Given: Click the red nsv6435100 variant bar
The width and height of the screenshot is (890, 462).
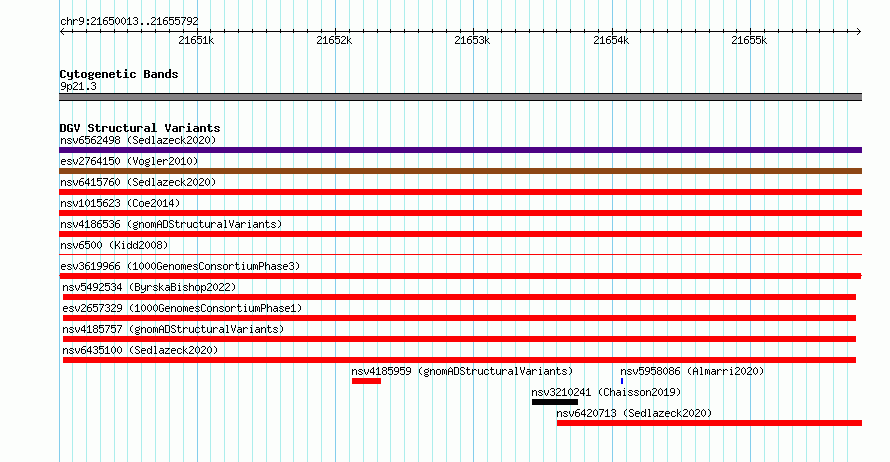Looking at the screenshot, I should coord(459,360).
